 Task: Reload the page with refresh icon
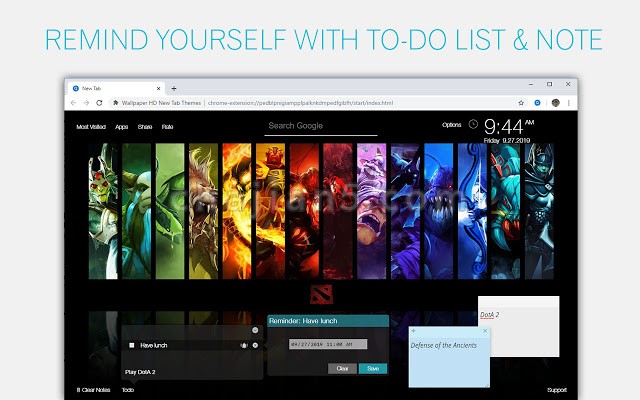(x=99, y=103)
